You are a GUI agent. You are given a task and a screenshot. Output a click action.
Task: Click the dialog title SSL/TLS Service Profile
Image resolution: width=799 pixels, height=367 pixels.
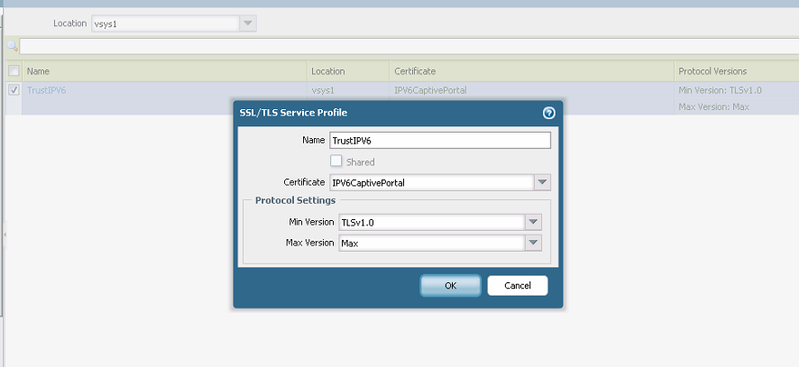[294, 113]
